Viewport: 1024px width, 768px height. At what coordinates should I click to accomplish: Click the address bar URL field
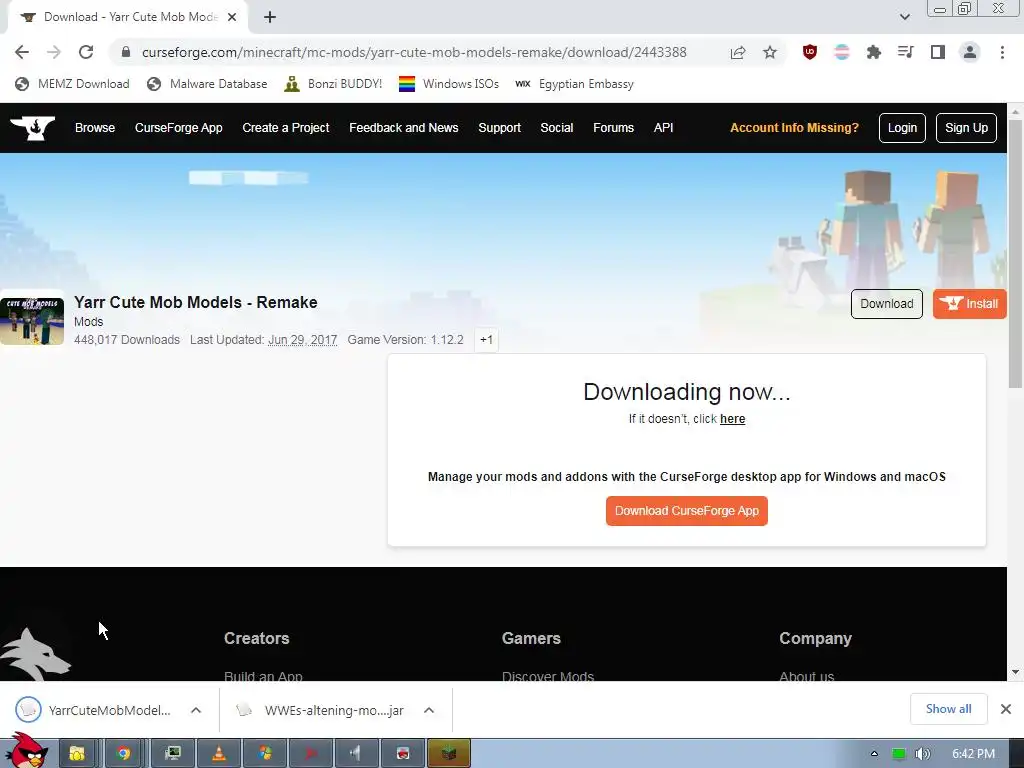pos(414,52)
